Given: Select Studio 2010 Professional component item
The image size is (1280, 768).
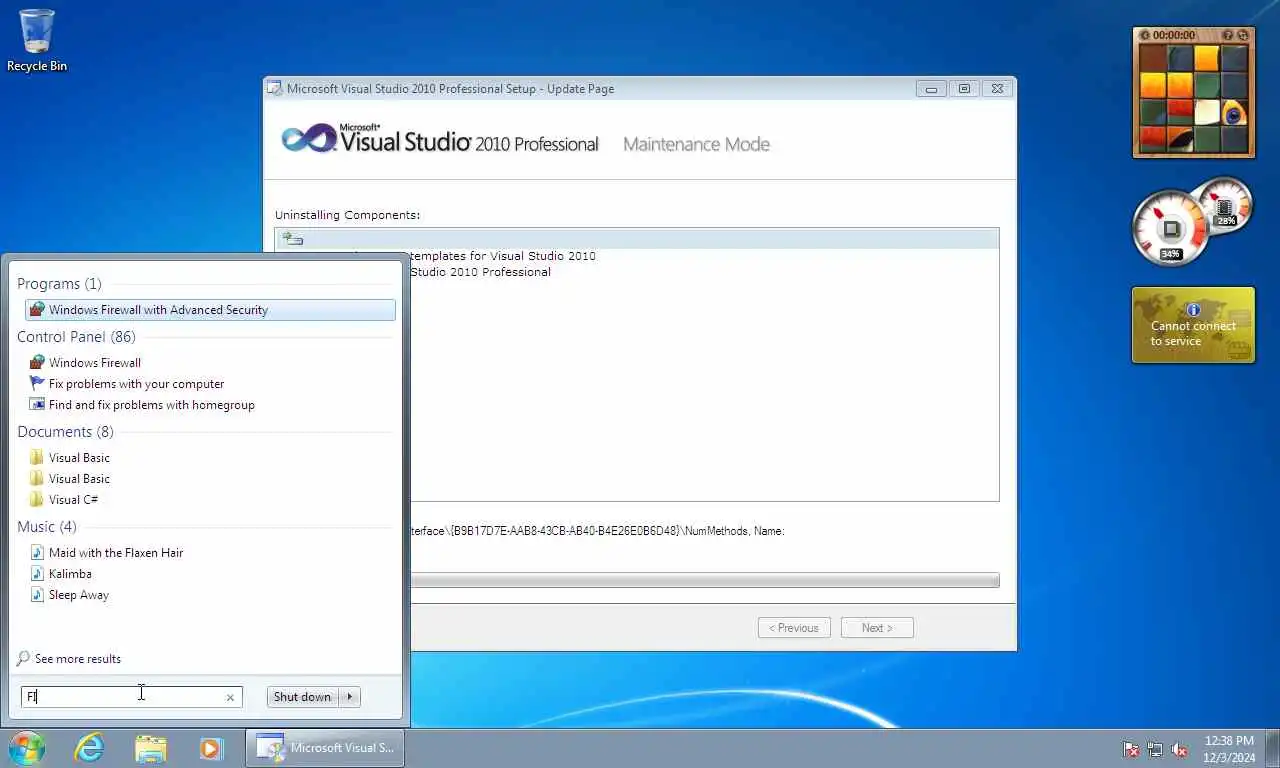Looking at the screenshot, I should tap(481, 272).
